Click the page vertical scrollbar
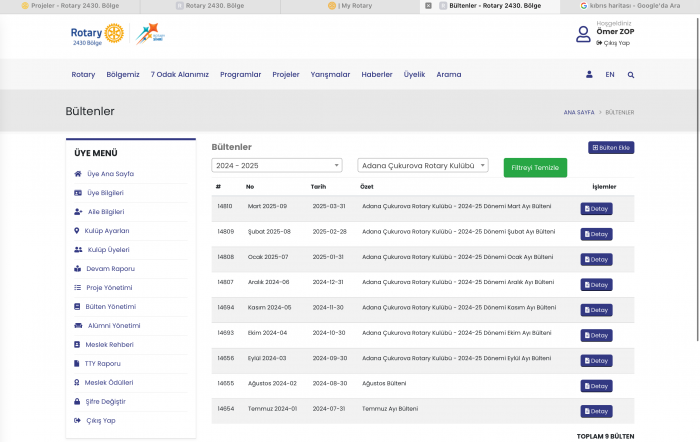700x442 pixels. [x=697, y=179]
